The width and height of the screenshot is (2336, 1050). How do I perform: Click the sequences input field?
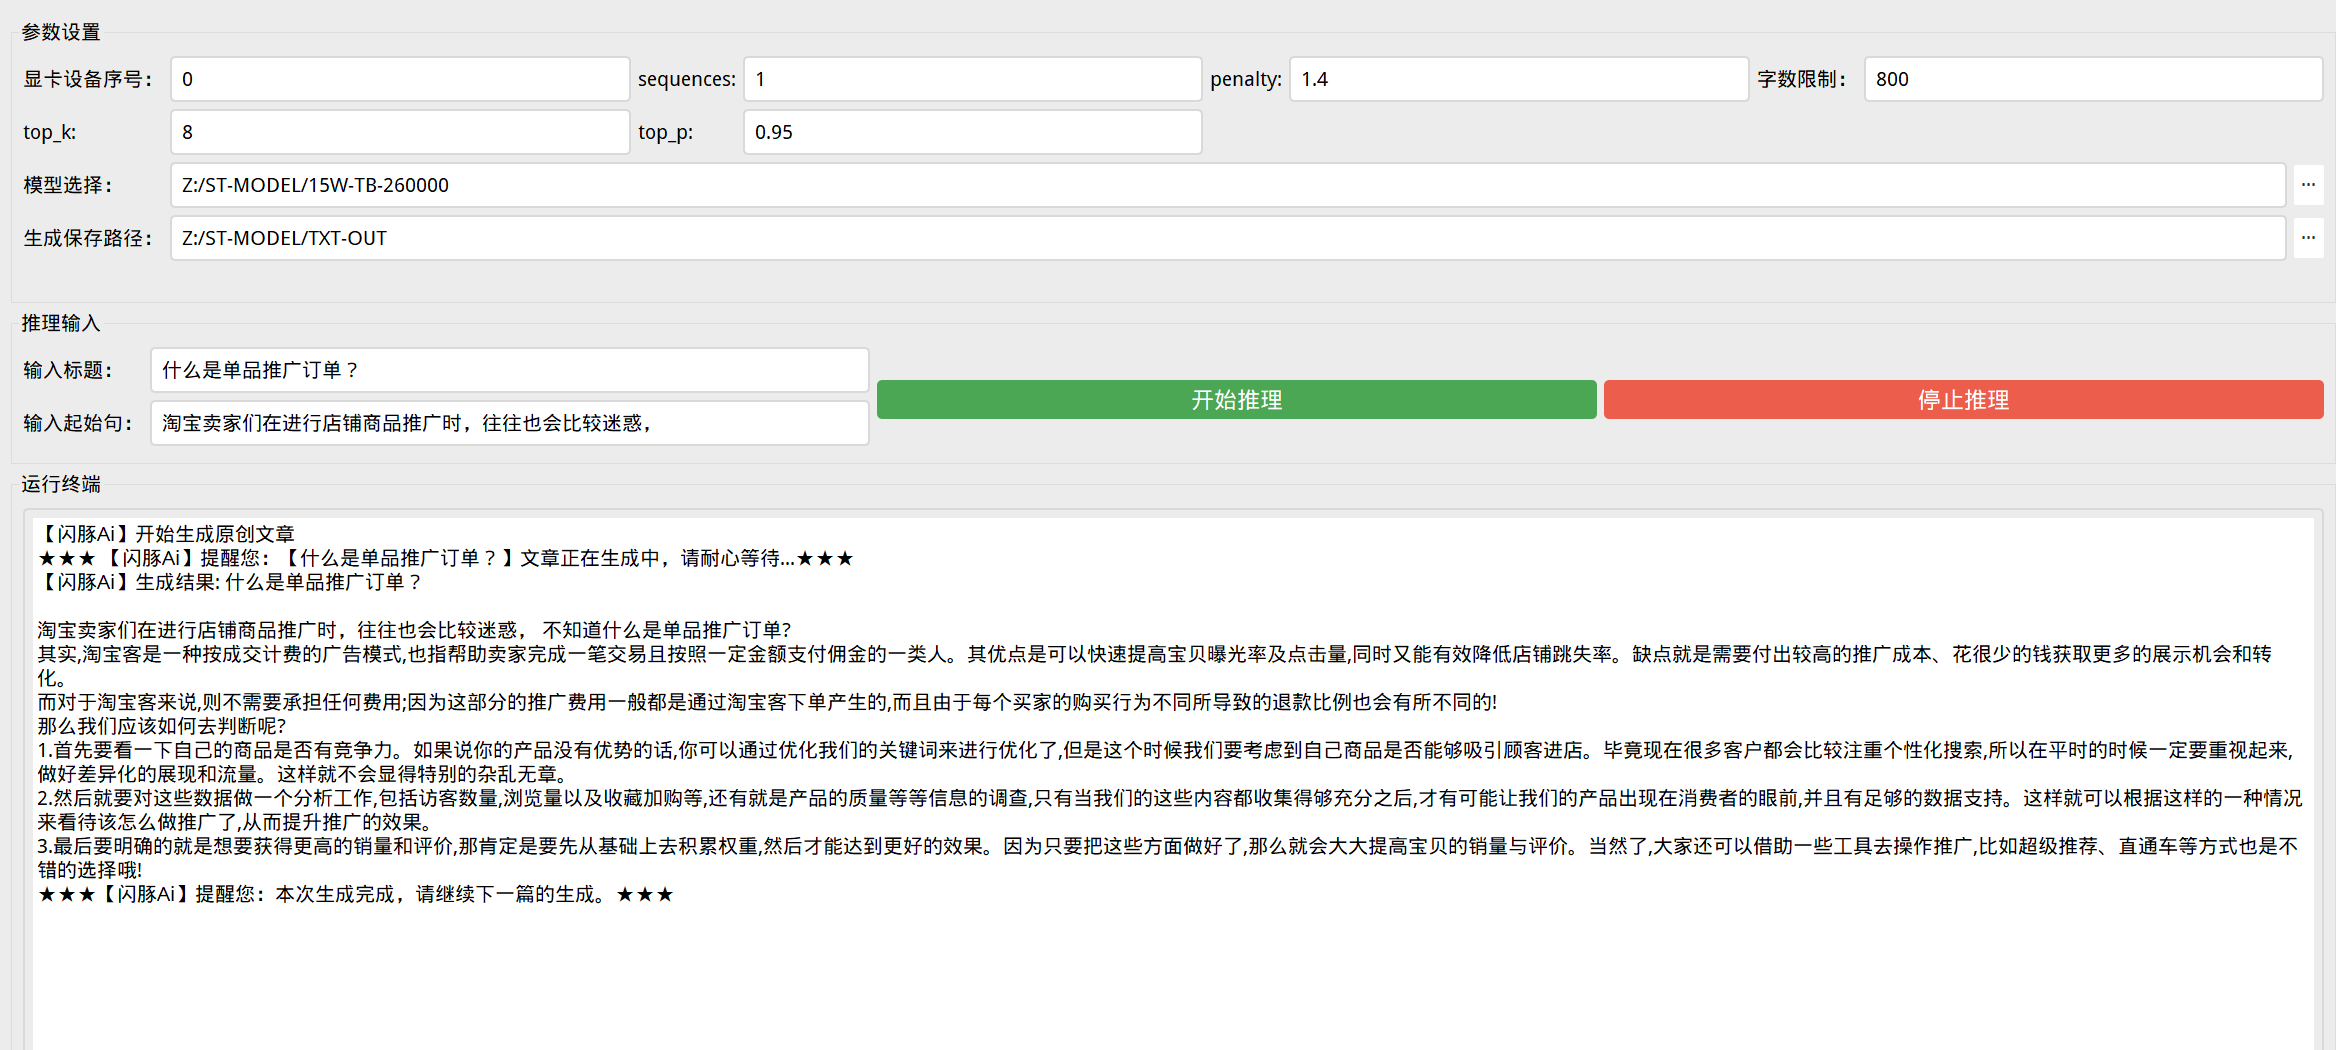972,79
